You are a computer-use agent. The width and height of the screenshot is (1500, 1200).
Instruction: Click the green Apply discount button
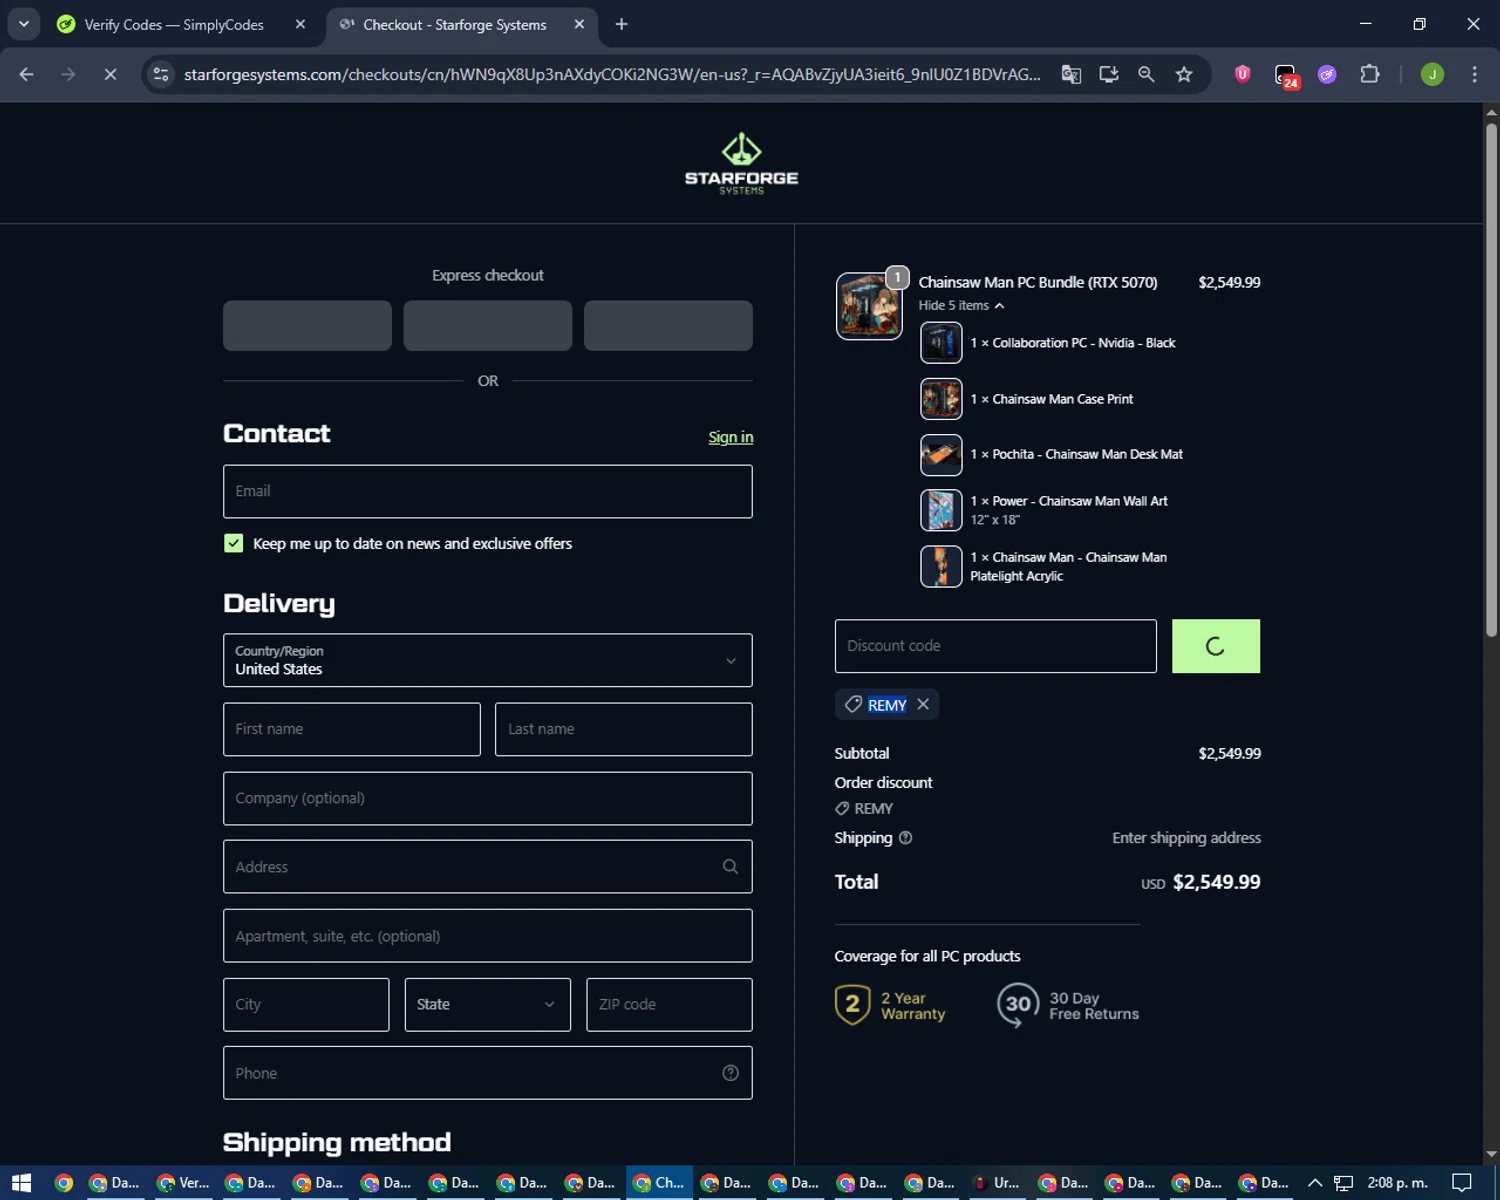click(1215, 646)
